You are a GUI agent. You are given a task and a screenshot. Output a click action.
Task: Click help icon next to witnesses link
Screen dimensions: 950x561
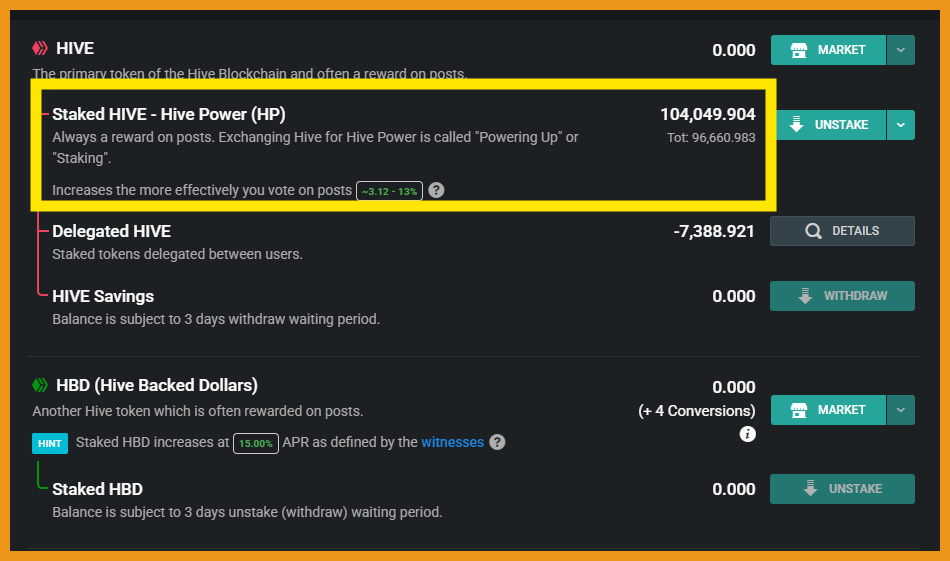coord(497,442)
